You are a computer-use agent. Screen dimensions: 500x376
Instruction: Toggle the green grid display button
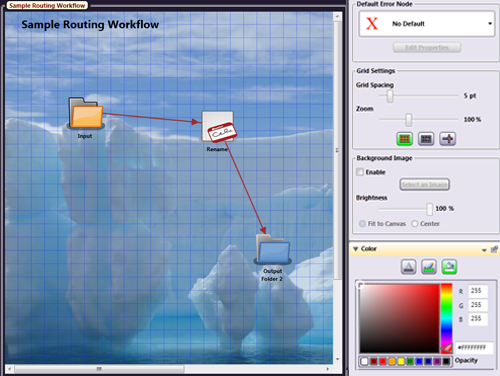405,139
